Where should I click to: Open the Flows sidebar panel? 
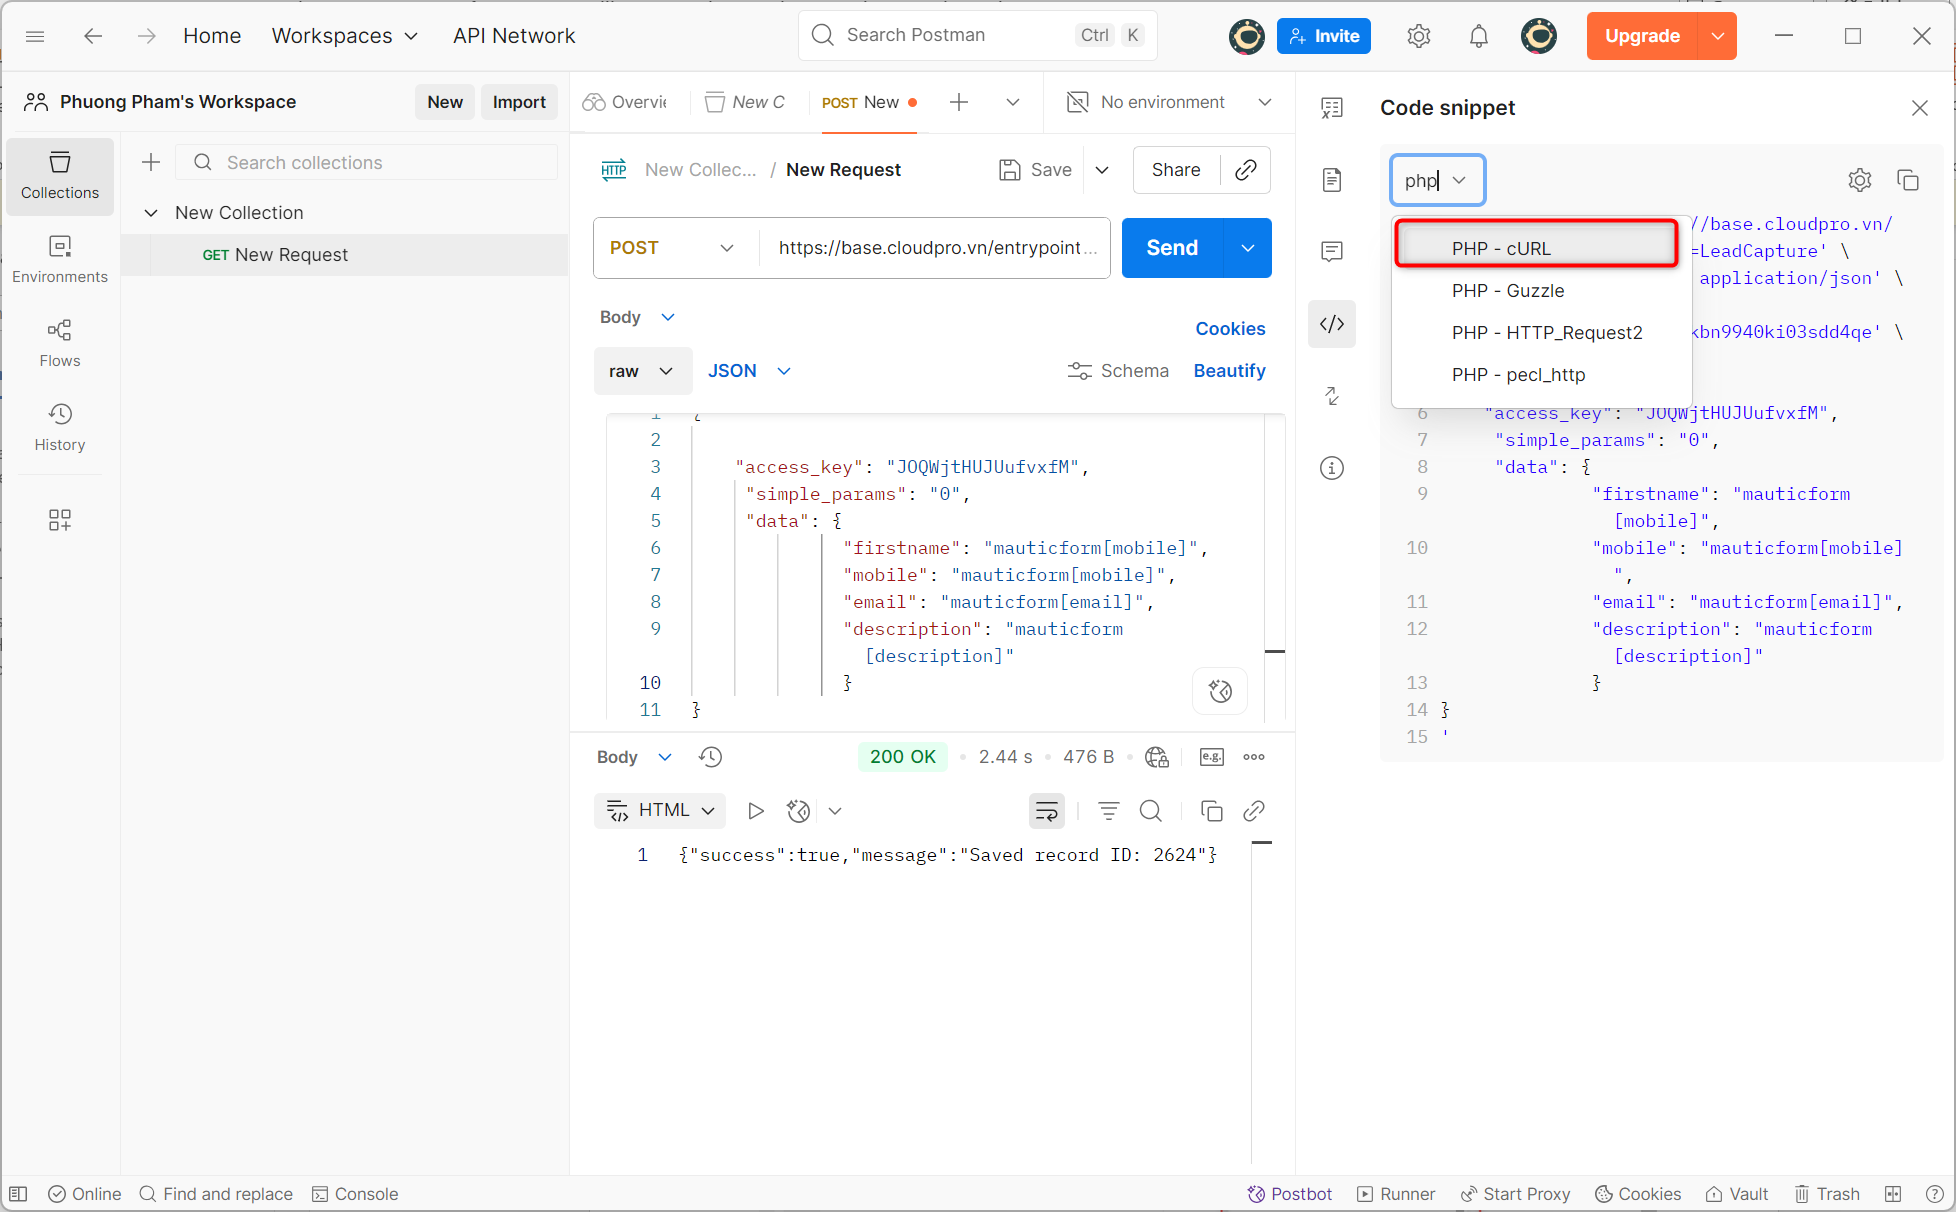tap(60, 343)
